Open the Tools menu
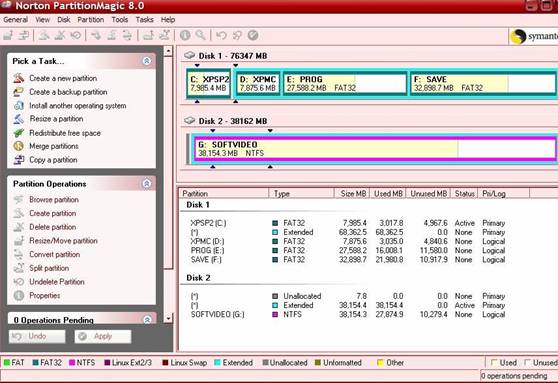 coord(120,20)
